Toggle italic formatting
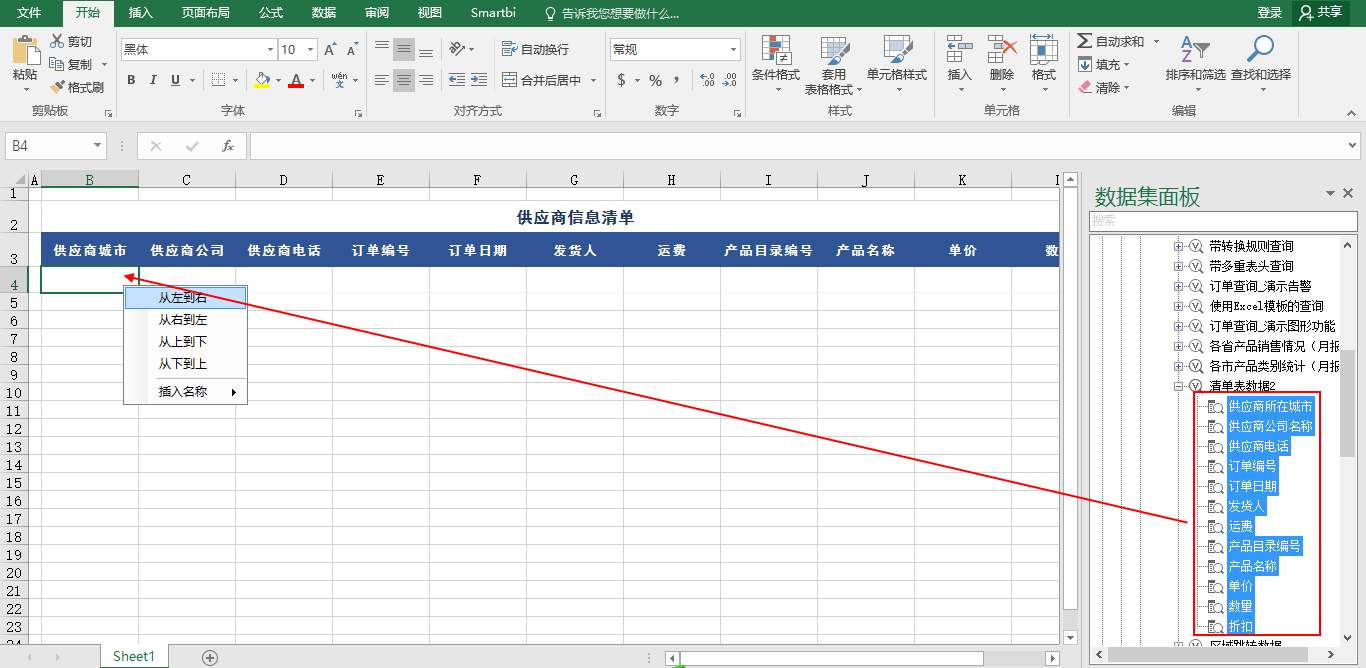1366x668 pixels. point(153,80)
